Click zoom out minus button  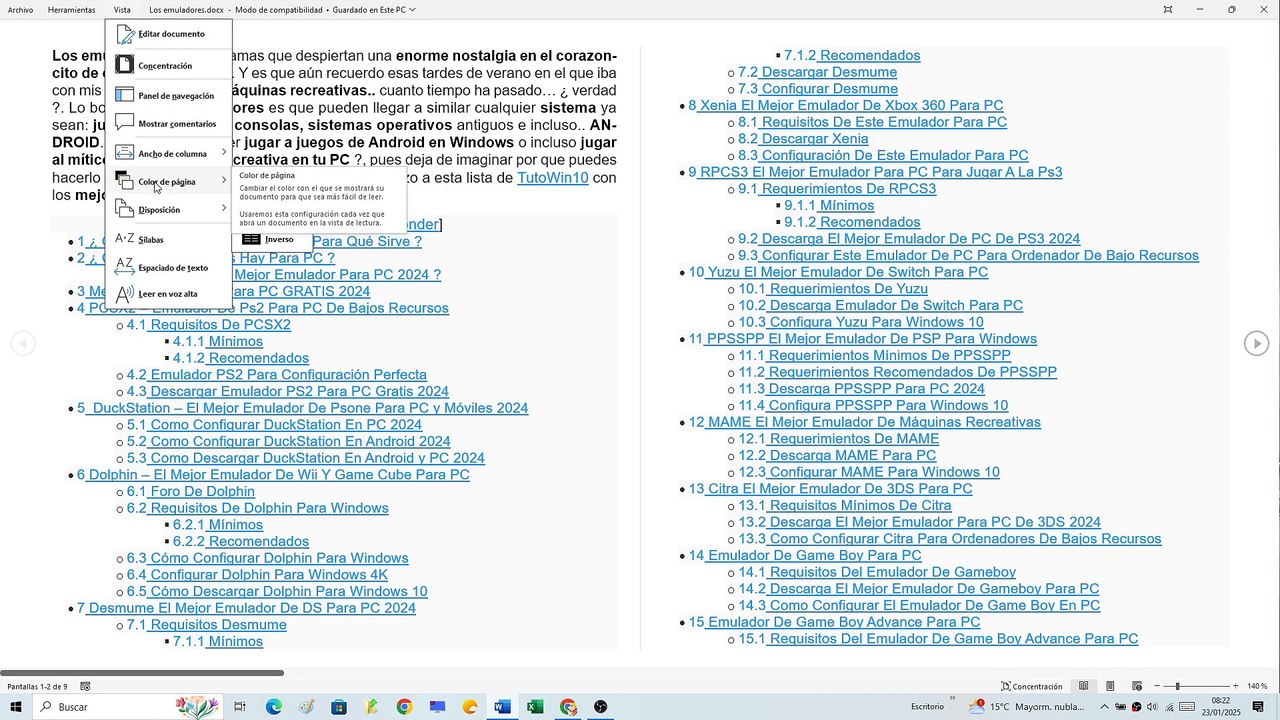click(x=1156, y=686)
